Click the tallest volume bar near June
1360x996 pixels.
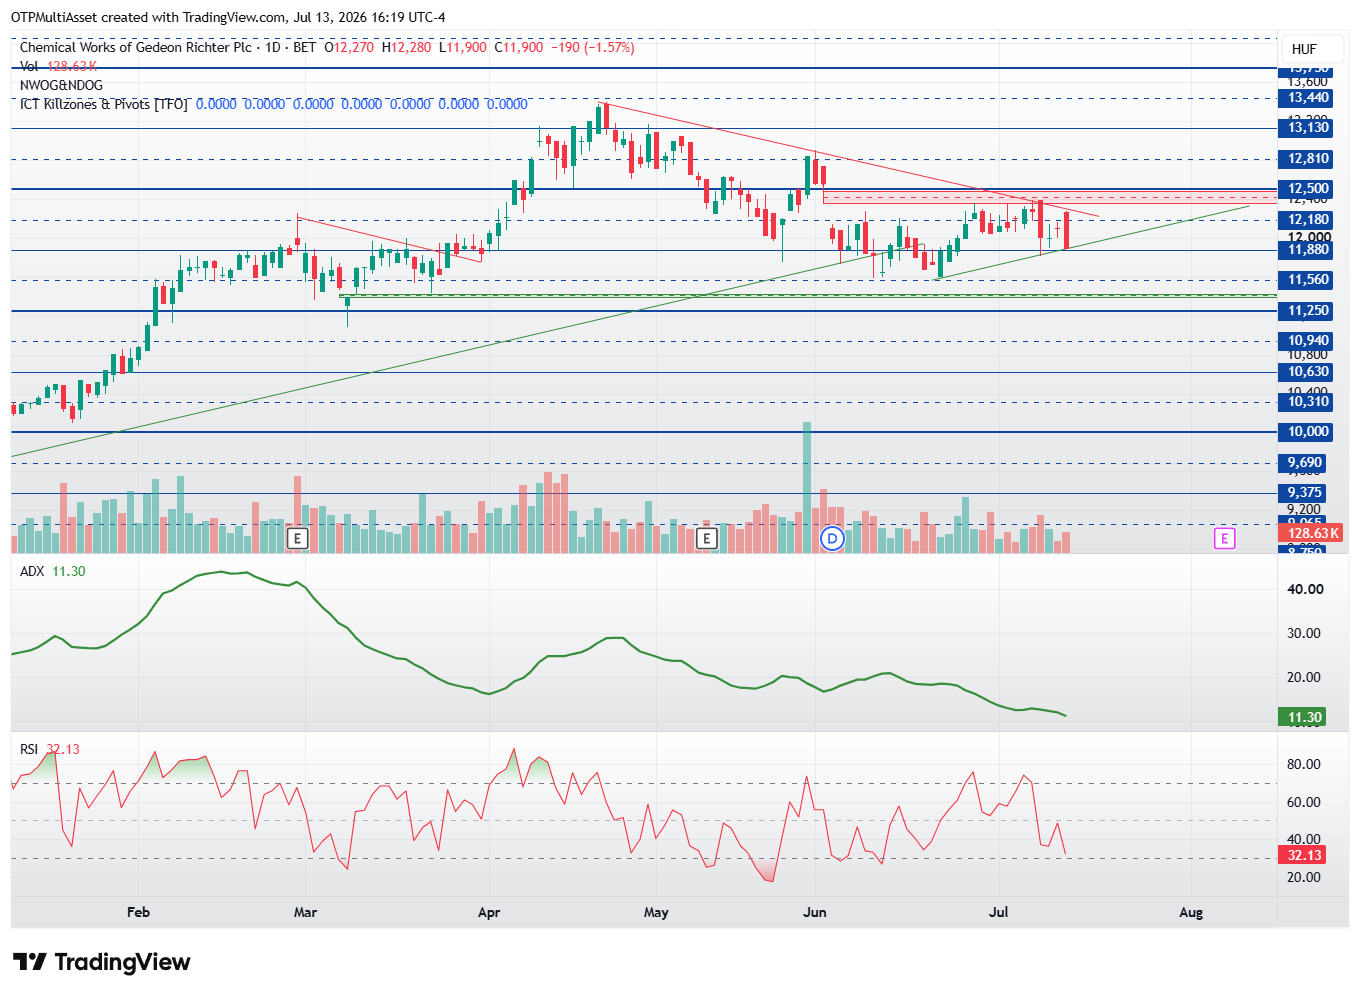click(807, 487)
